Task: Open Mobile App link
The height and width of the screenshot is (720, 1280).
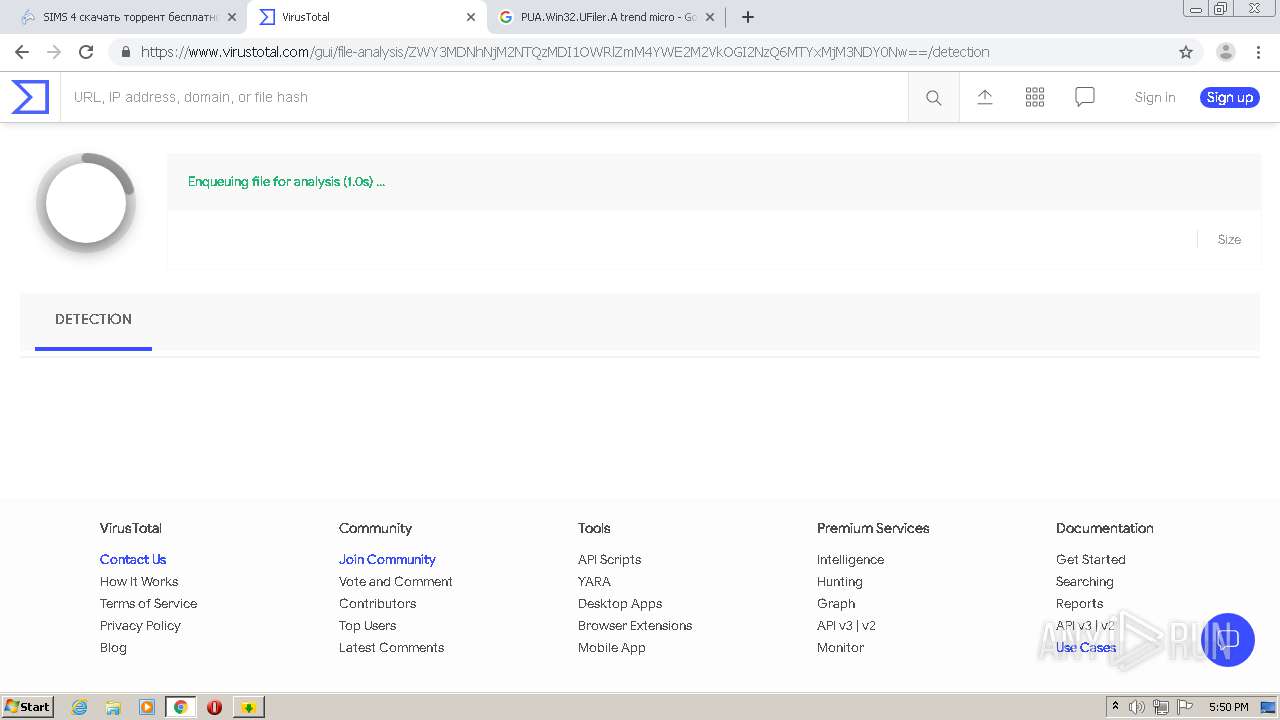Action: click(x=612, y=648)
